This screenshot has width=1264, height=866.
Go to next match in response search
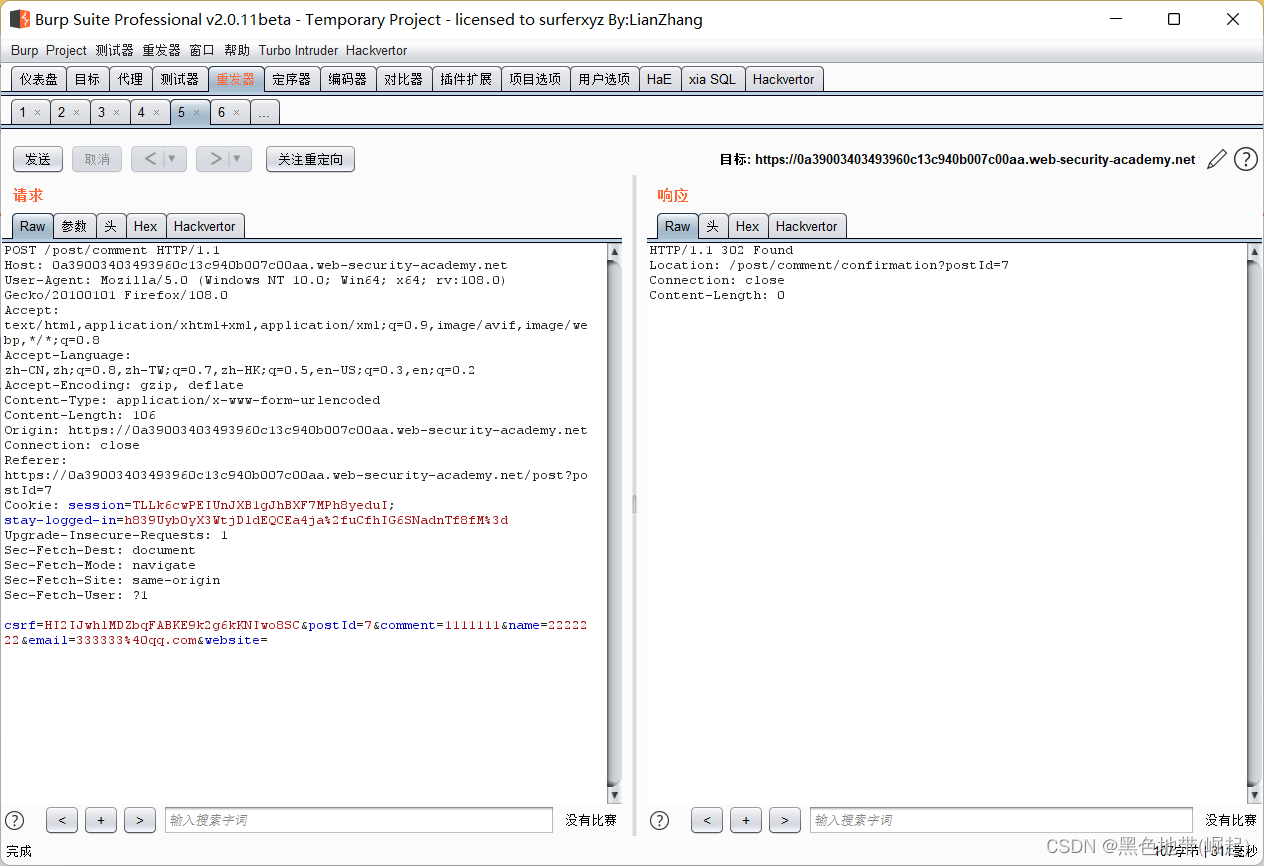785,820
